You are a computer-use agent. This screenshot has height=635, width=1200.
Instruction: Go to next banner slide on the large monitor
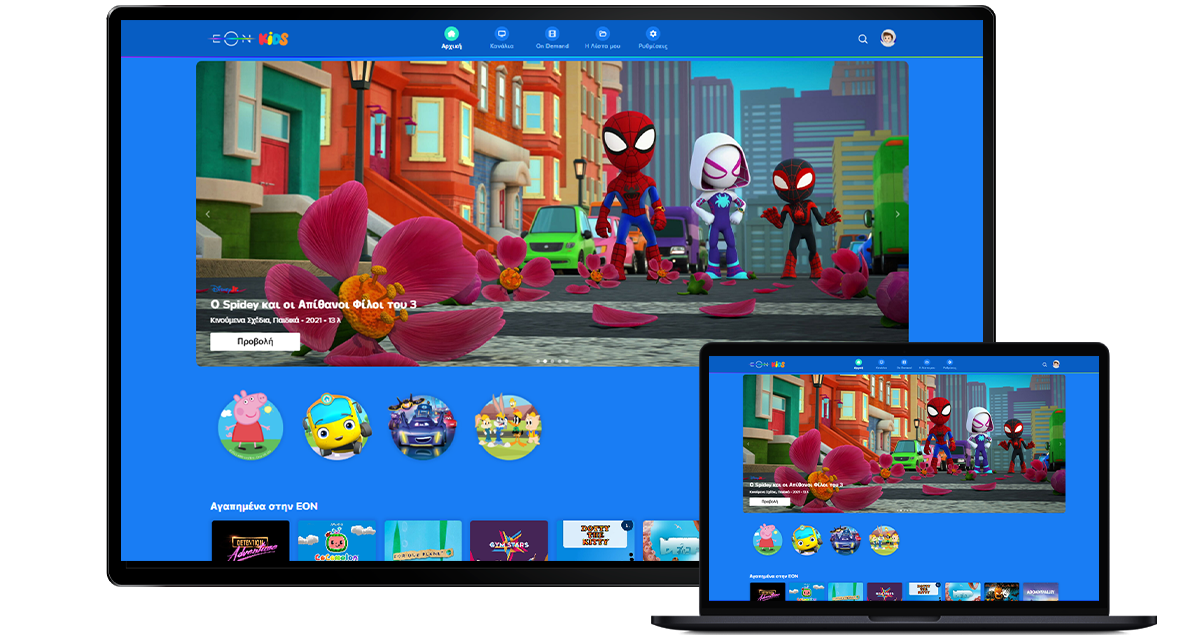[x=897, y=214]
